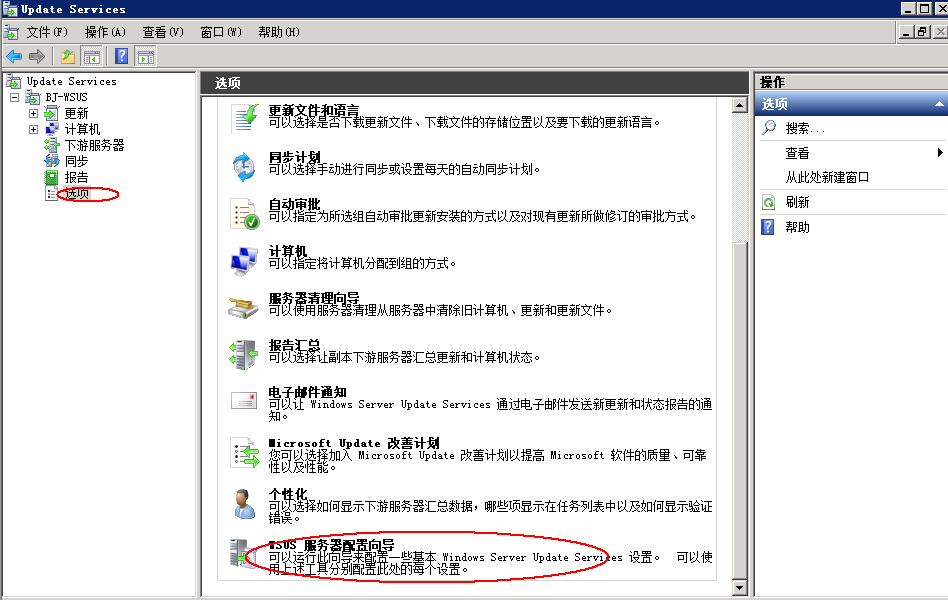Click the BJ-WSUS server icon in the tree
Image resolution: width=948 pixels, height=600 pixels.
click(x=33, y=97)
